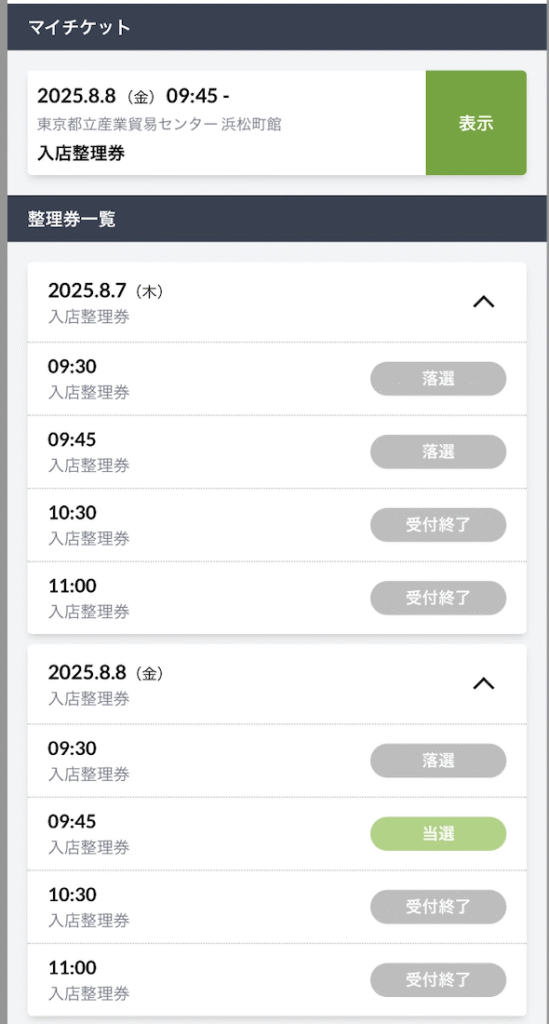Click 落選 badge for 8.8 09:30
Screen dimensions: 549x1024
point(438,761)
